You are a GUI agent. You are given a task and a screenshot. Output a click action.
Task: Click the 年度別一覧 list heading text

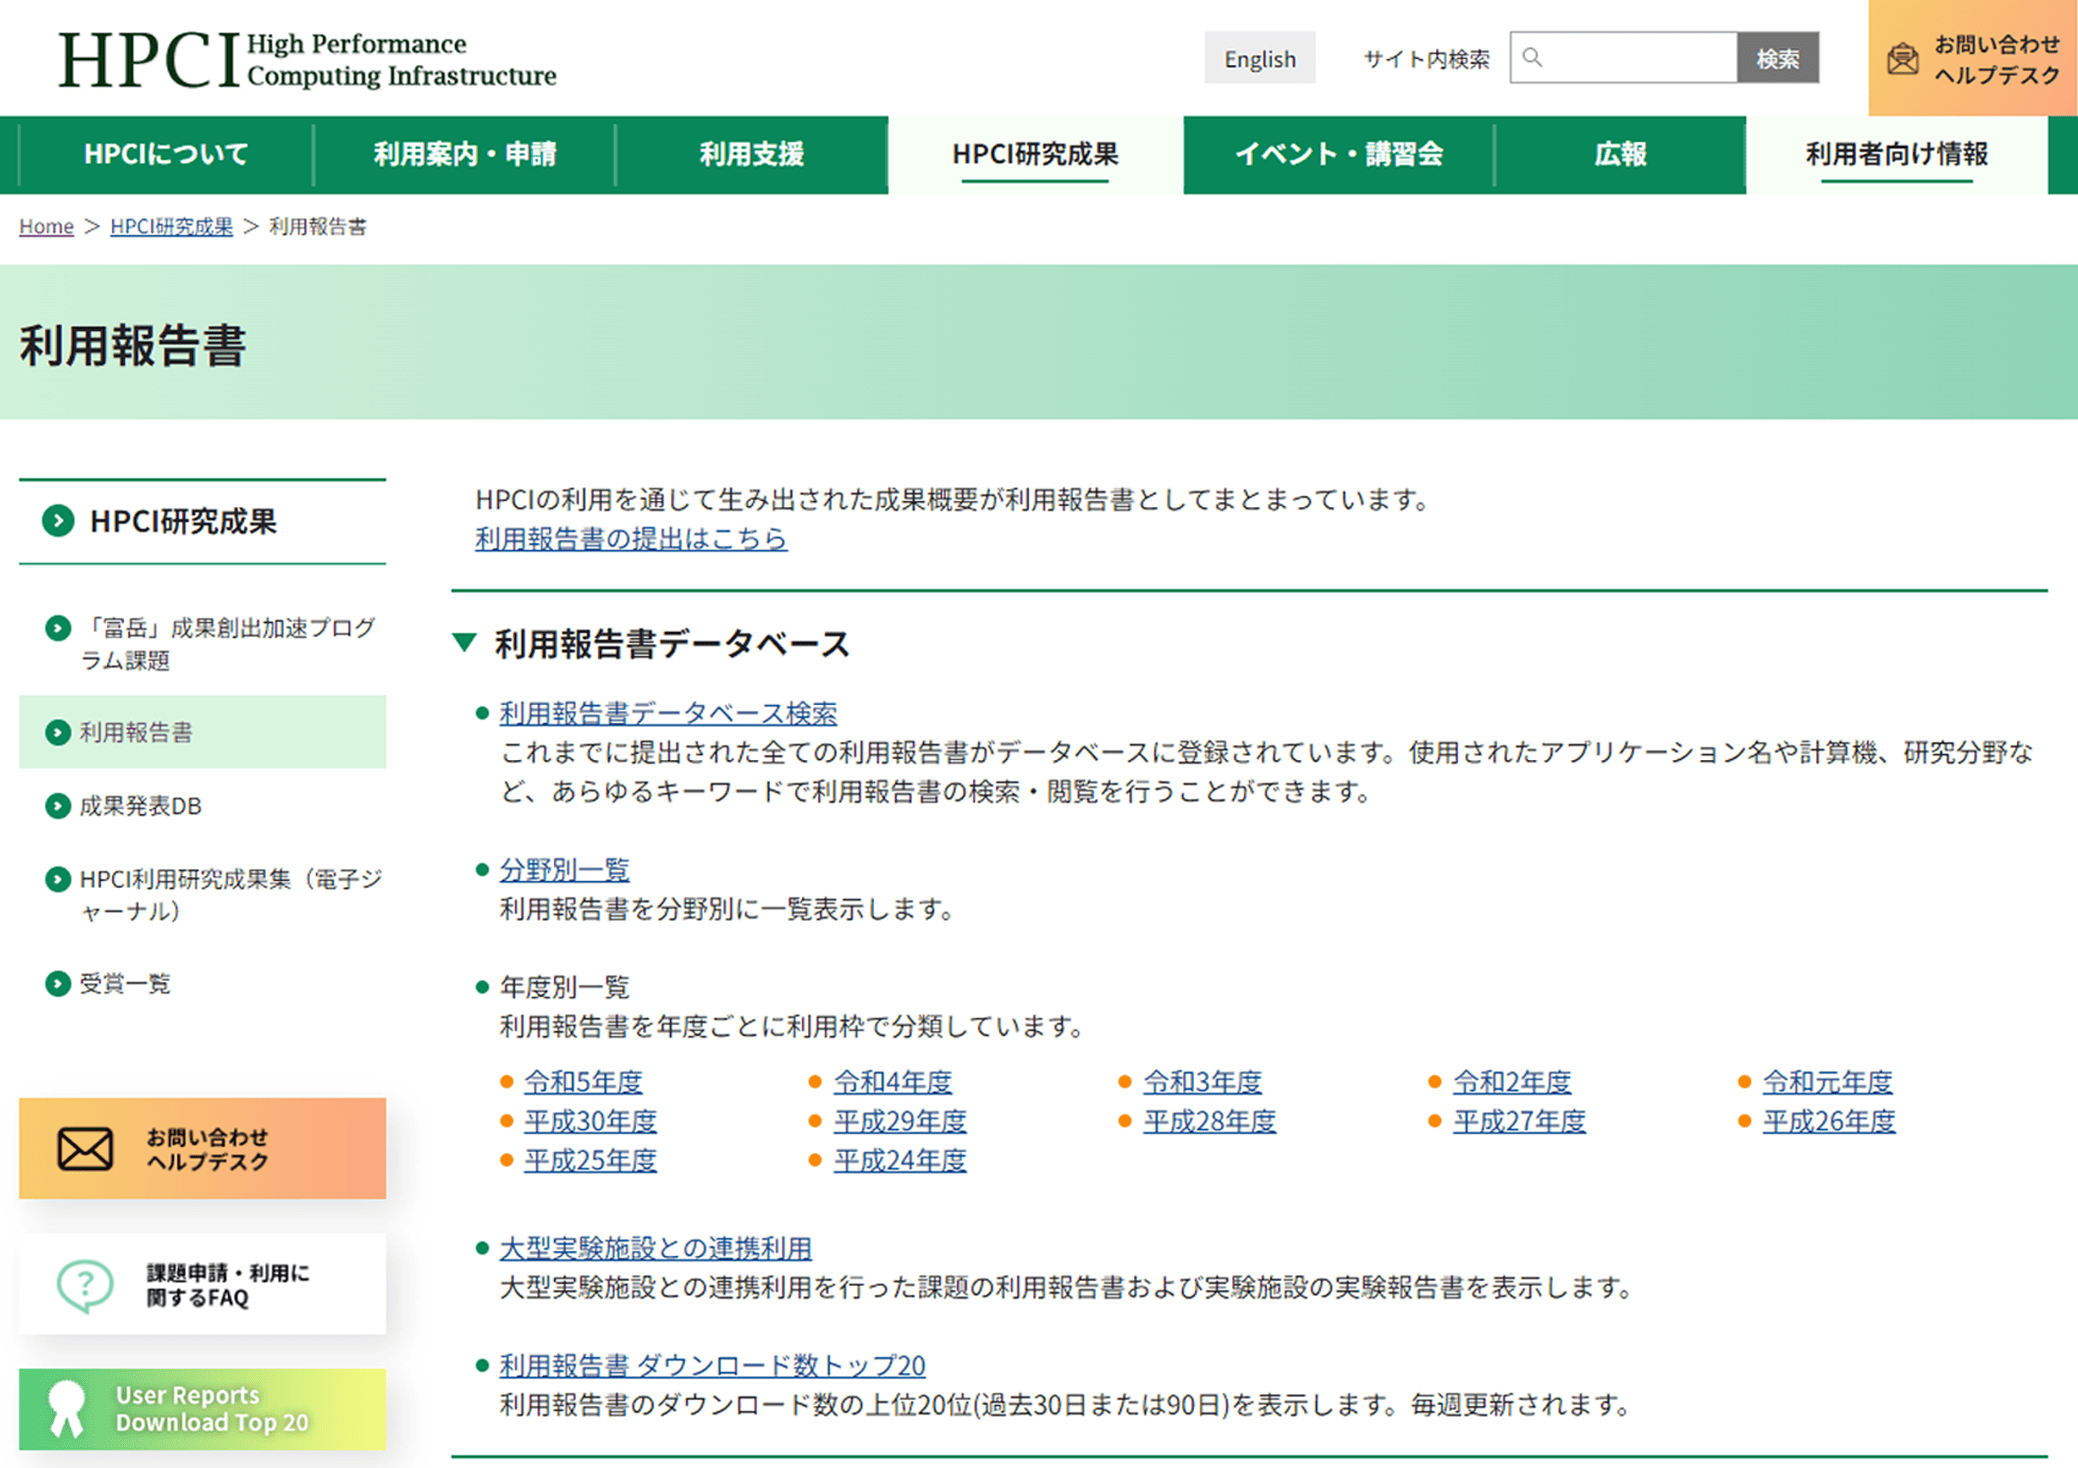point(564,987)
